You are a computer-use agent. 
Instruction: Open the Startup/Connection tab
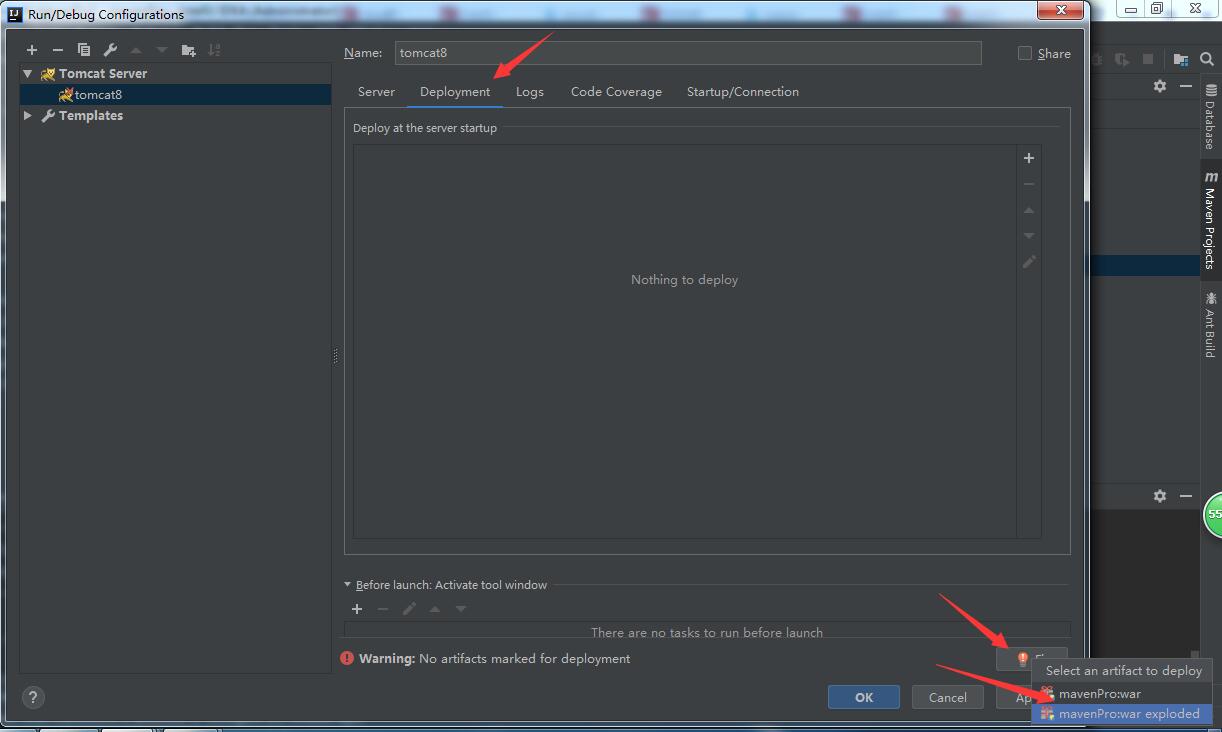point(743,92)
